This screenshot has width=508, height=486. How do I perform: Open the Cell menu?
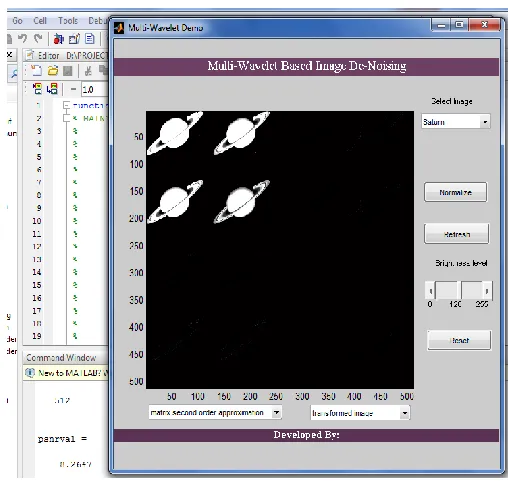(x=40, y=21)
